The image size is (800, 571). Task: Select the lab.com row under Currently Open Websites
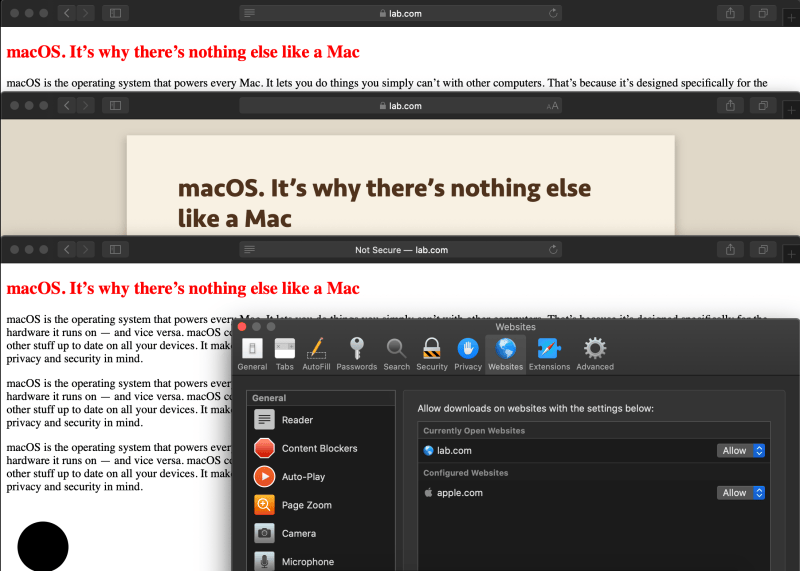pyautogui.click(x=594, y=451)
